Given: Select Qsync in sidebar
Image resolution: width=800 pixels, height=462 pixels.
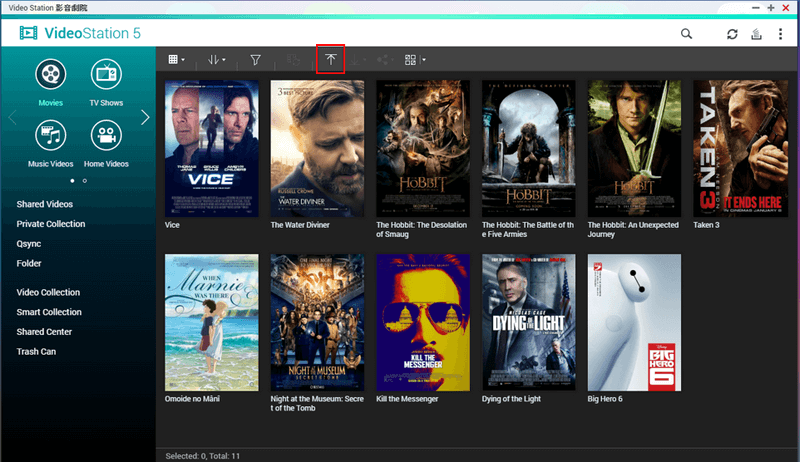Looking at the screenshot, I should coord(29,244).
